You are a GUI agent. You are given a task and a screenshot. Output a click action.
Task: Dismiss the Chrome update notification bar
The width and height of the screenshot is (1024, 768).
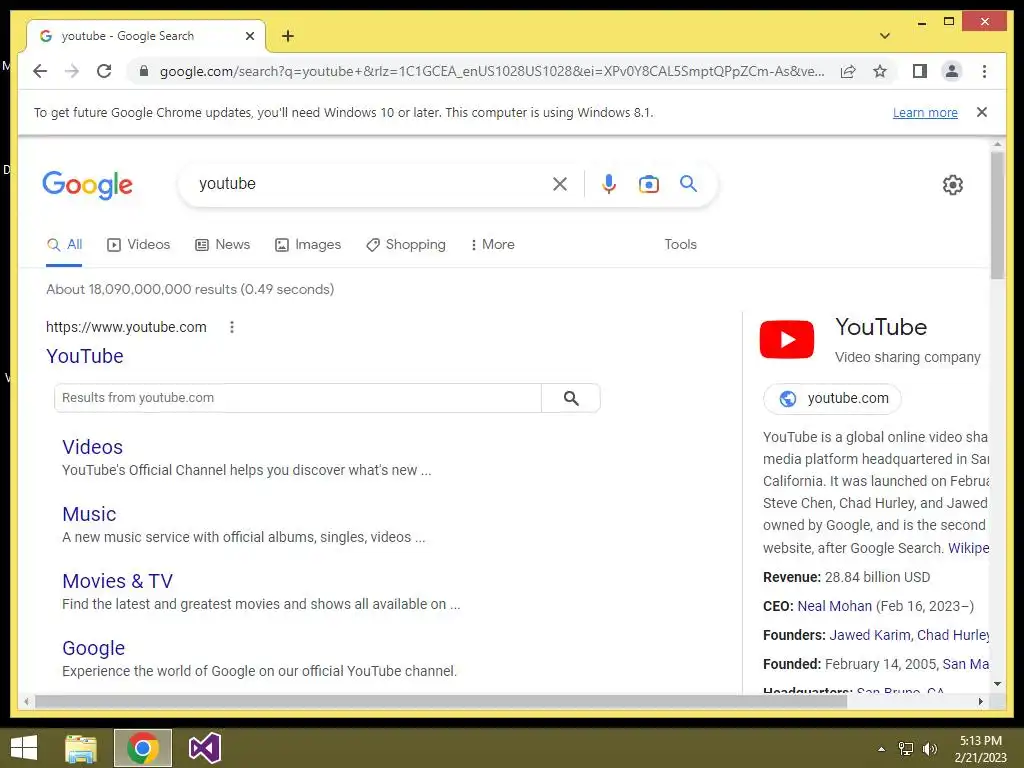[982, 112]
